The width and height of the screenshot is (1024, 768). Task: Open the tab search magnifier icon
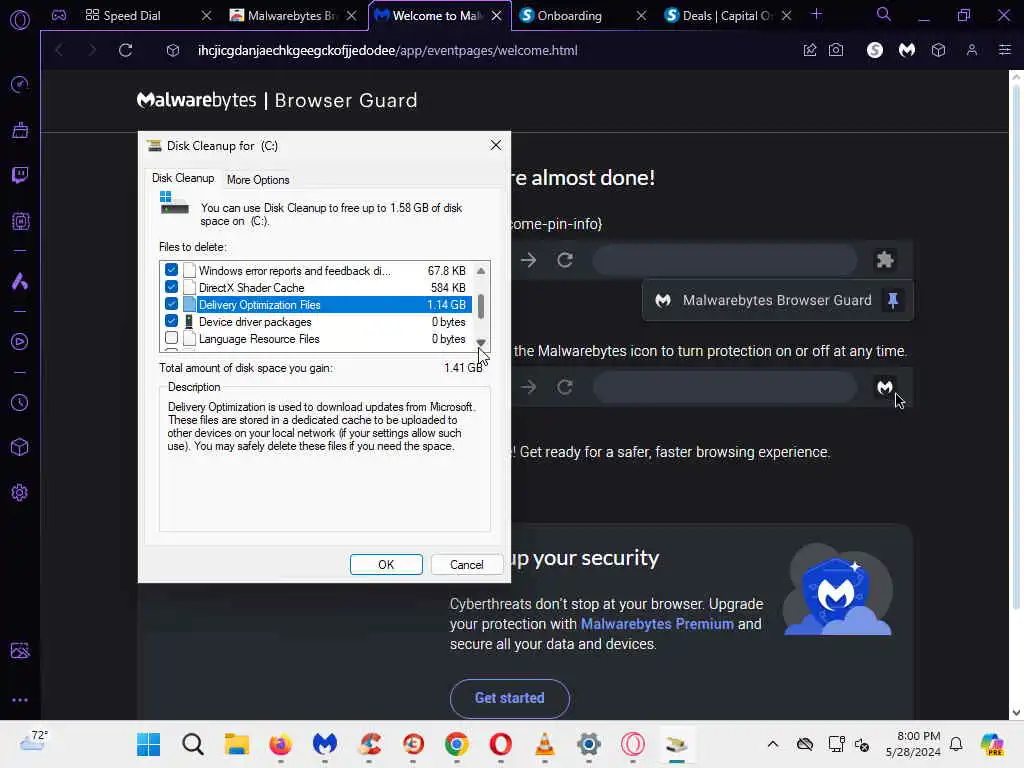883,14
